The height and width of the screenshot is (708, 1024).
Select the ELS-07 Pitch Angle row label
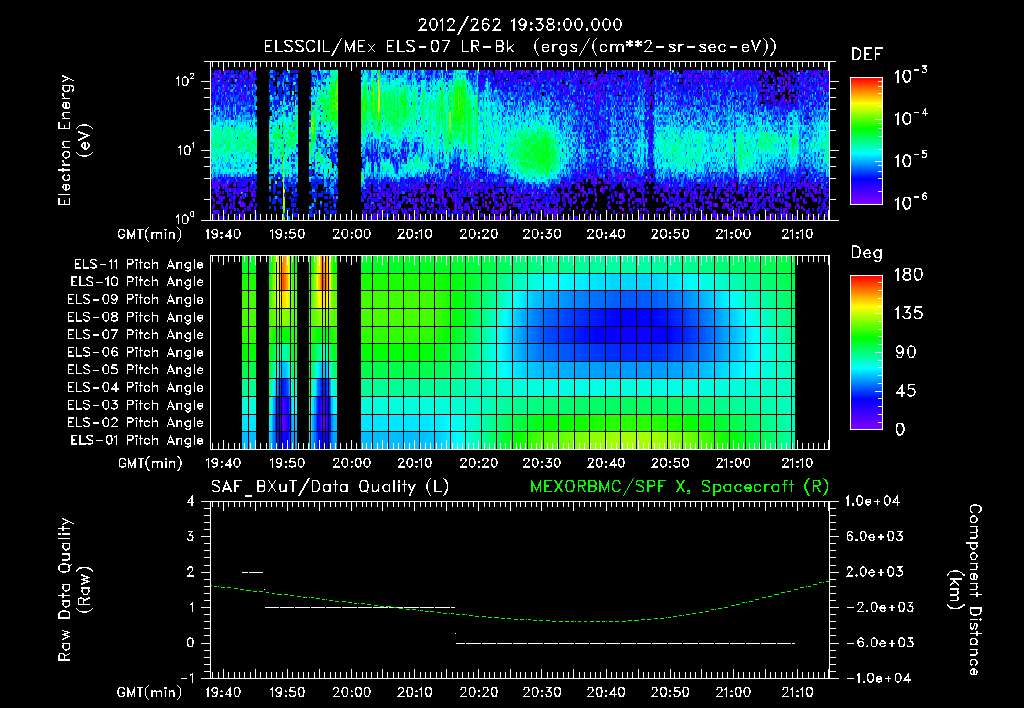[x=135, y=334]
